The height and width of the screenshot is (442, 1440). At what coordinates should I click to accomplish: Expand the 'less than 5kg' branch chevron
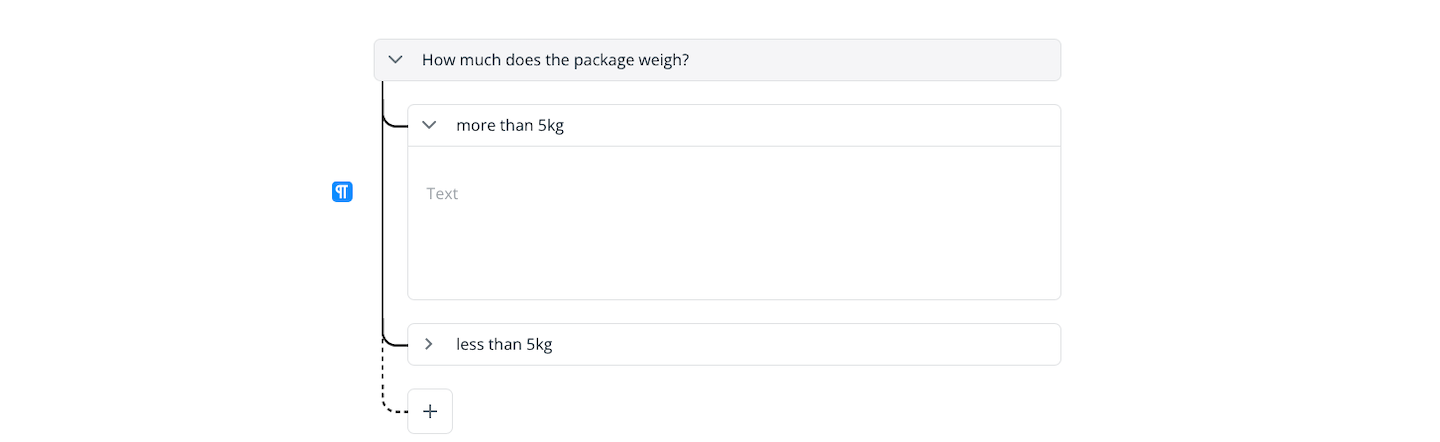click(x=429, y=344)
